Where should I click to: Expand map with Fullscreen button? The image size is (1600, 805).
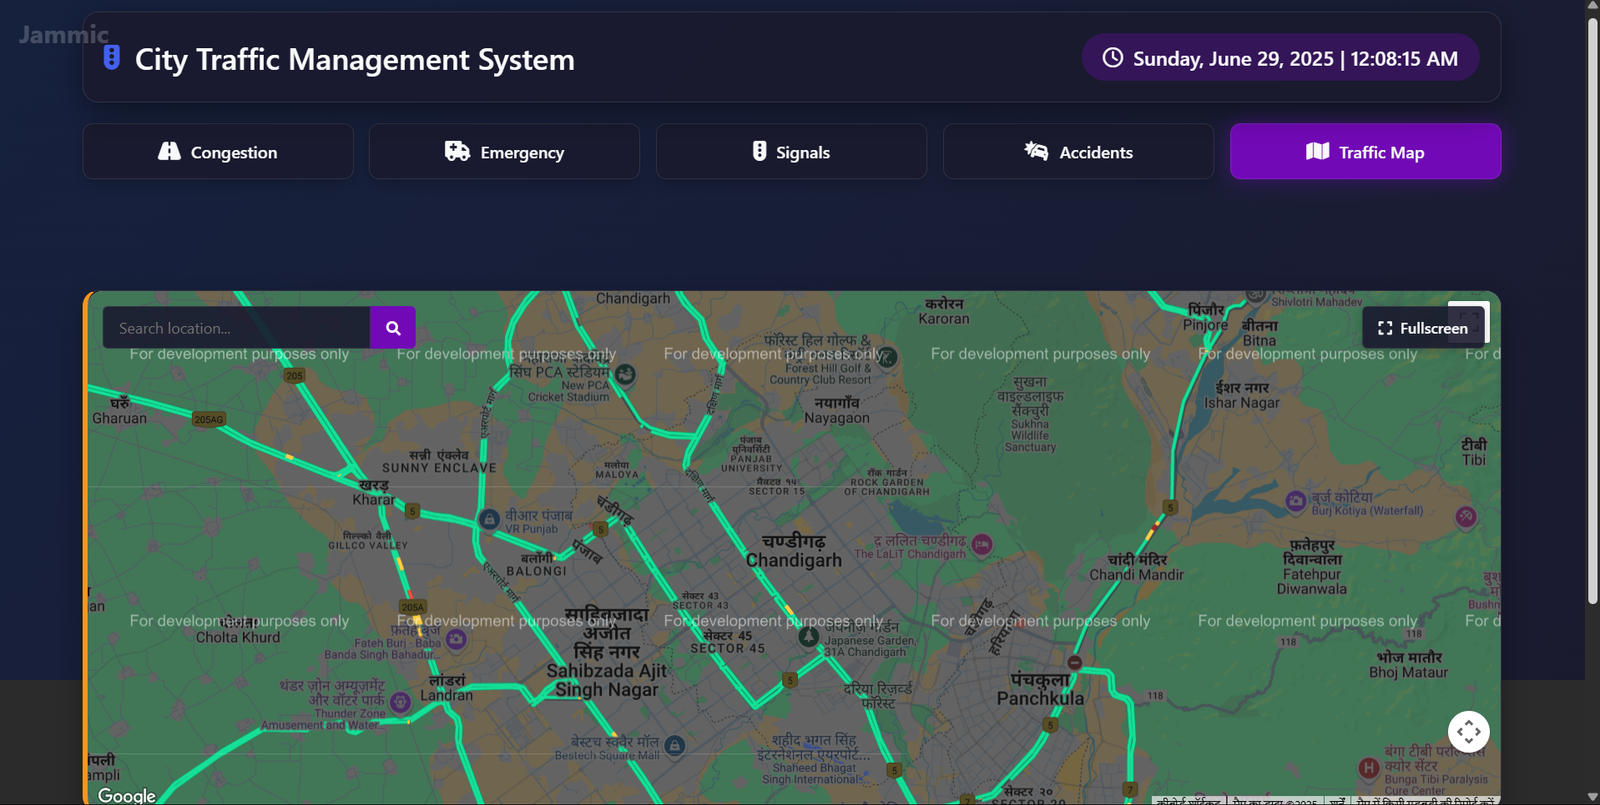click(x=1422, y=328)
